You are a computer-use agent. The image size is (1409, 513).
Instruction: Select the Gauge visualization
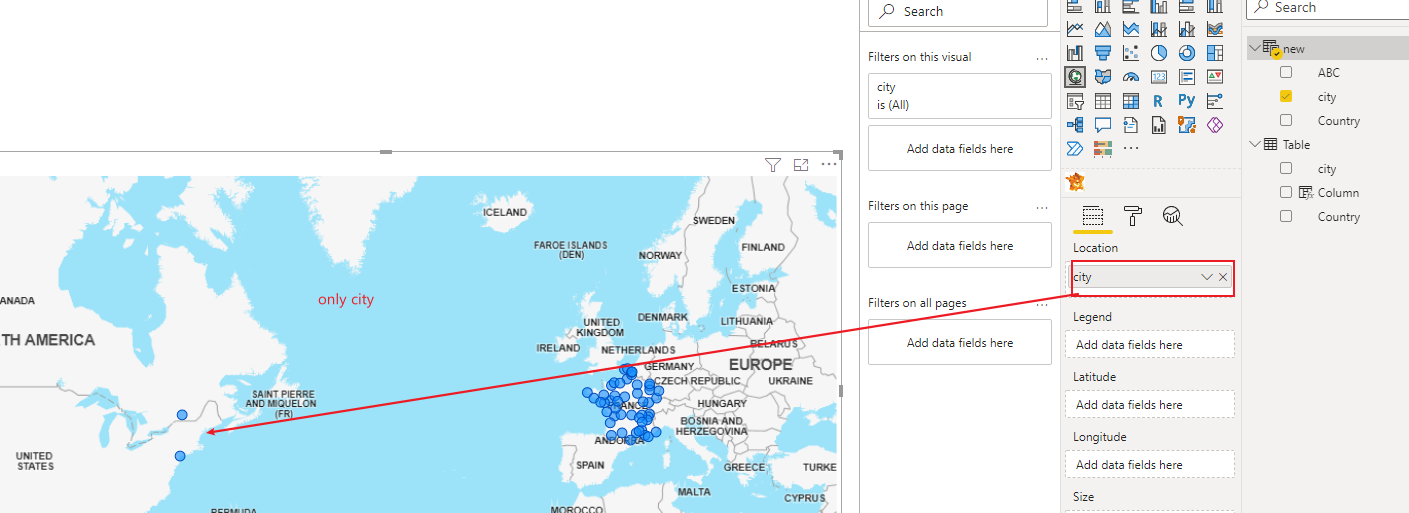tap(1131, 77)
